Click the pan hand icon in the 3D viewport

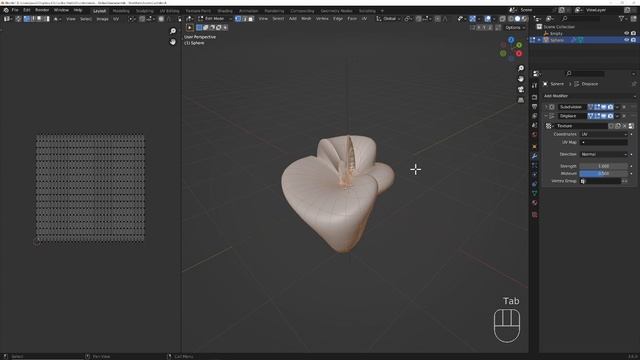pyautogui.click(x=521, y=79)
